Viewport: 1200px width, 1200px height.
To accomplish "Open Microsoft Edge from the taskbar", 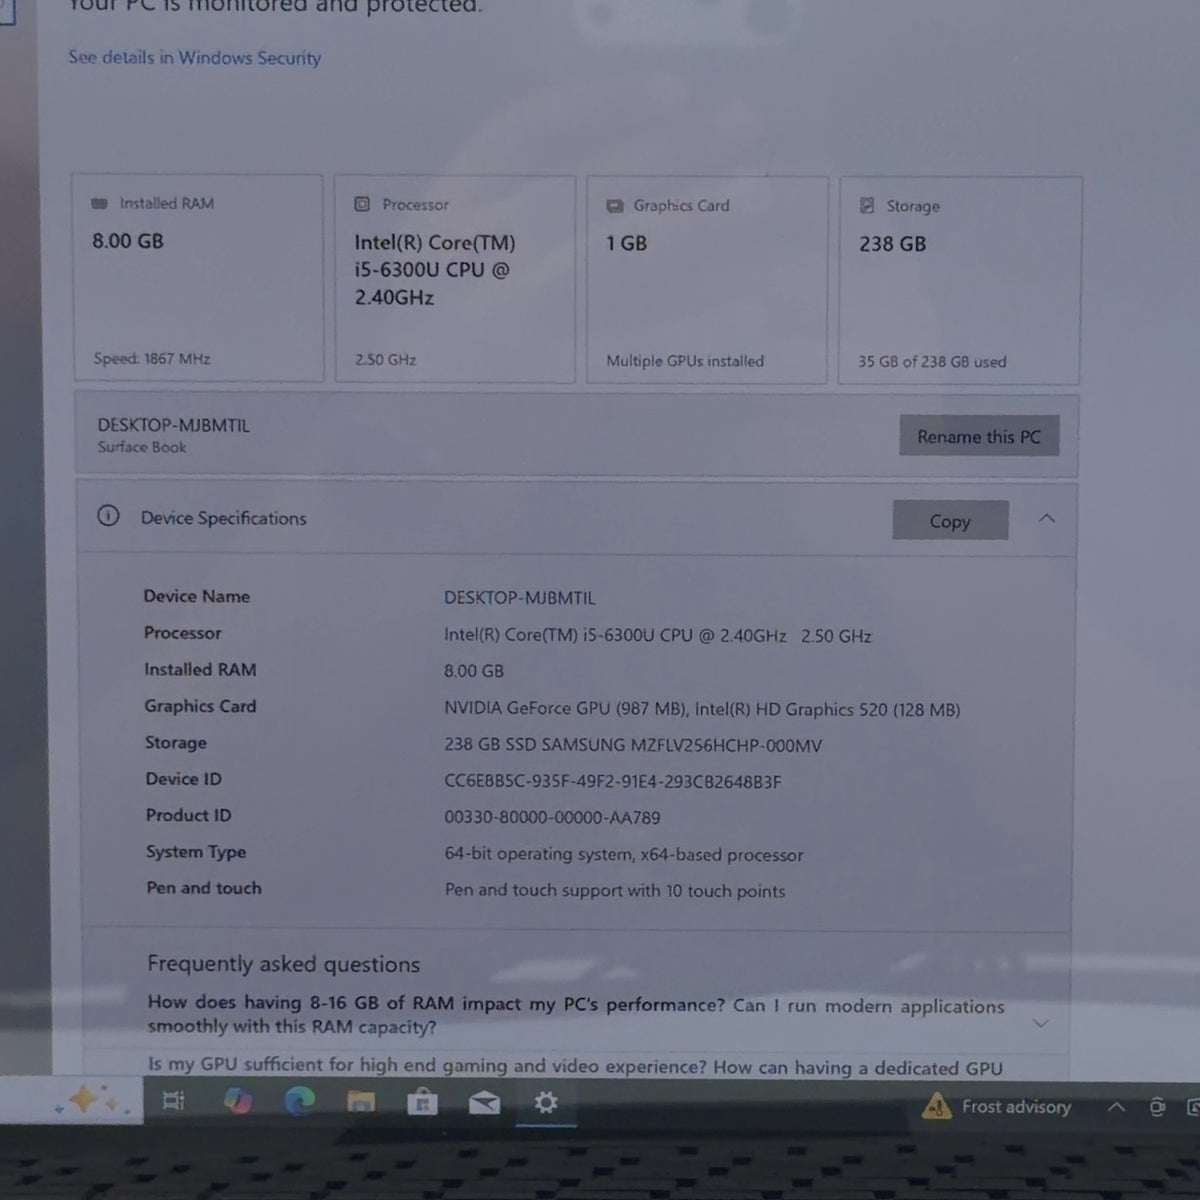I will coord(299,1101).
